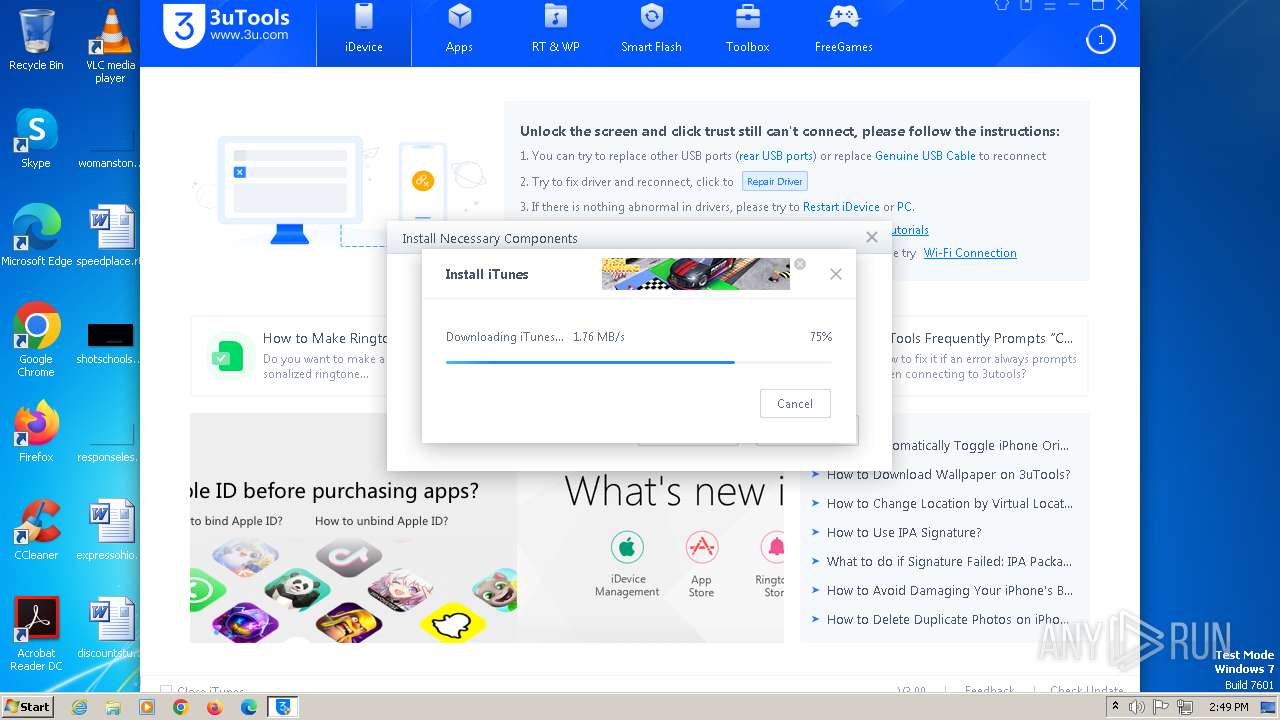Click the clock showing 2:49 PM
Viewport: 1280px width, 720px height.
click(x=1228, y=707)
